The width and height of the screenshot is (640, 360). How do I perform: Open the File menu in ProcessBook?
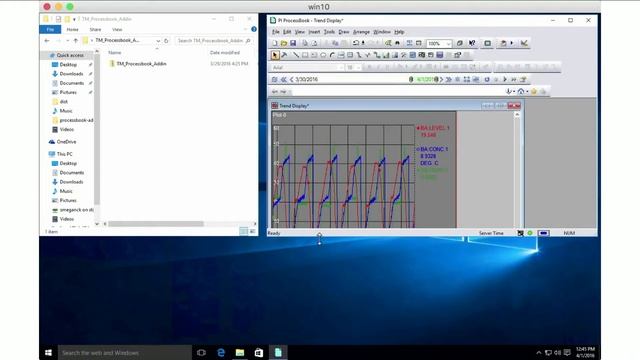point(276,32)
